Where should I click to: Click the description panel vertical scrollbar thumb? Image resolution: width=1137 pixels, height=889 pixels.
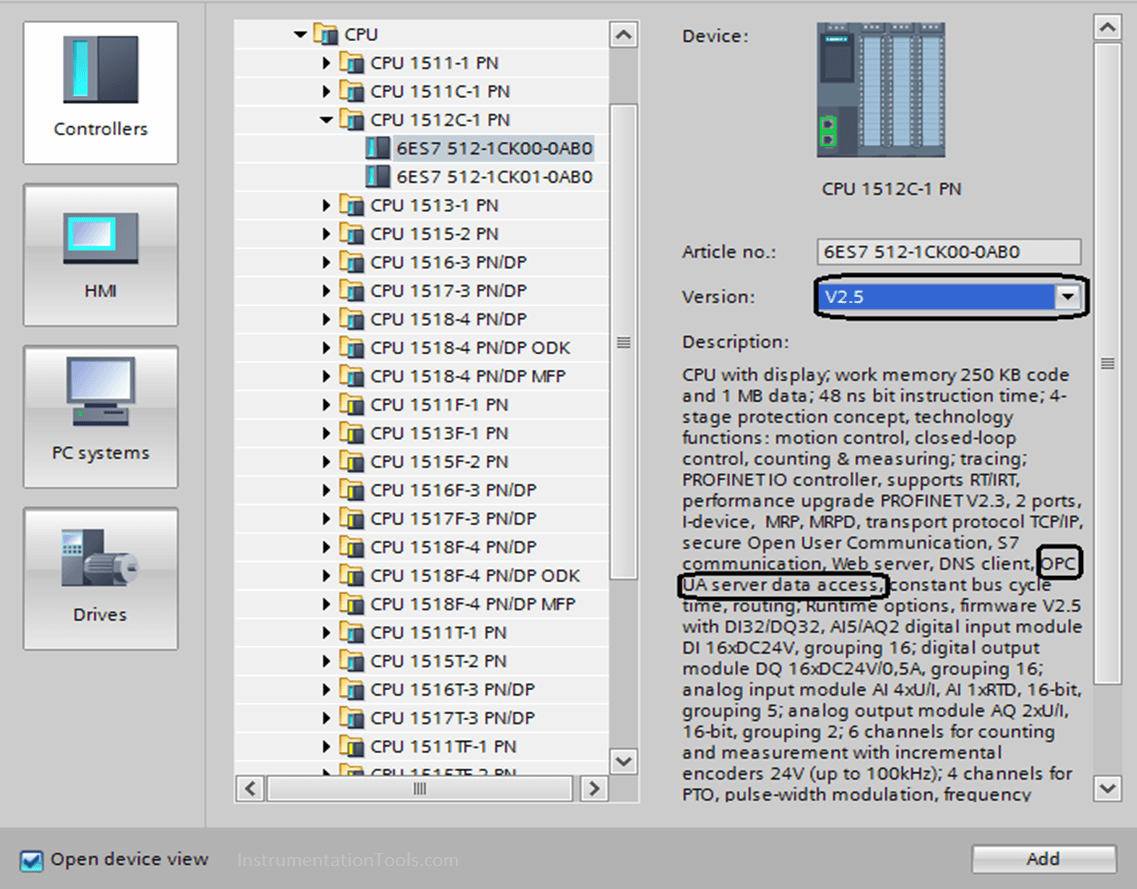1107,363
